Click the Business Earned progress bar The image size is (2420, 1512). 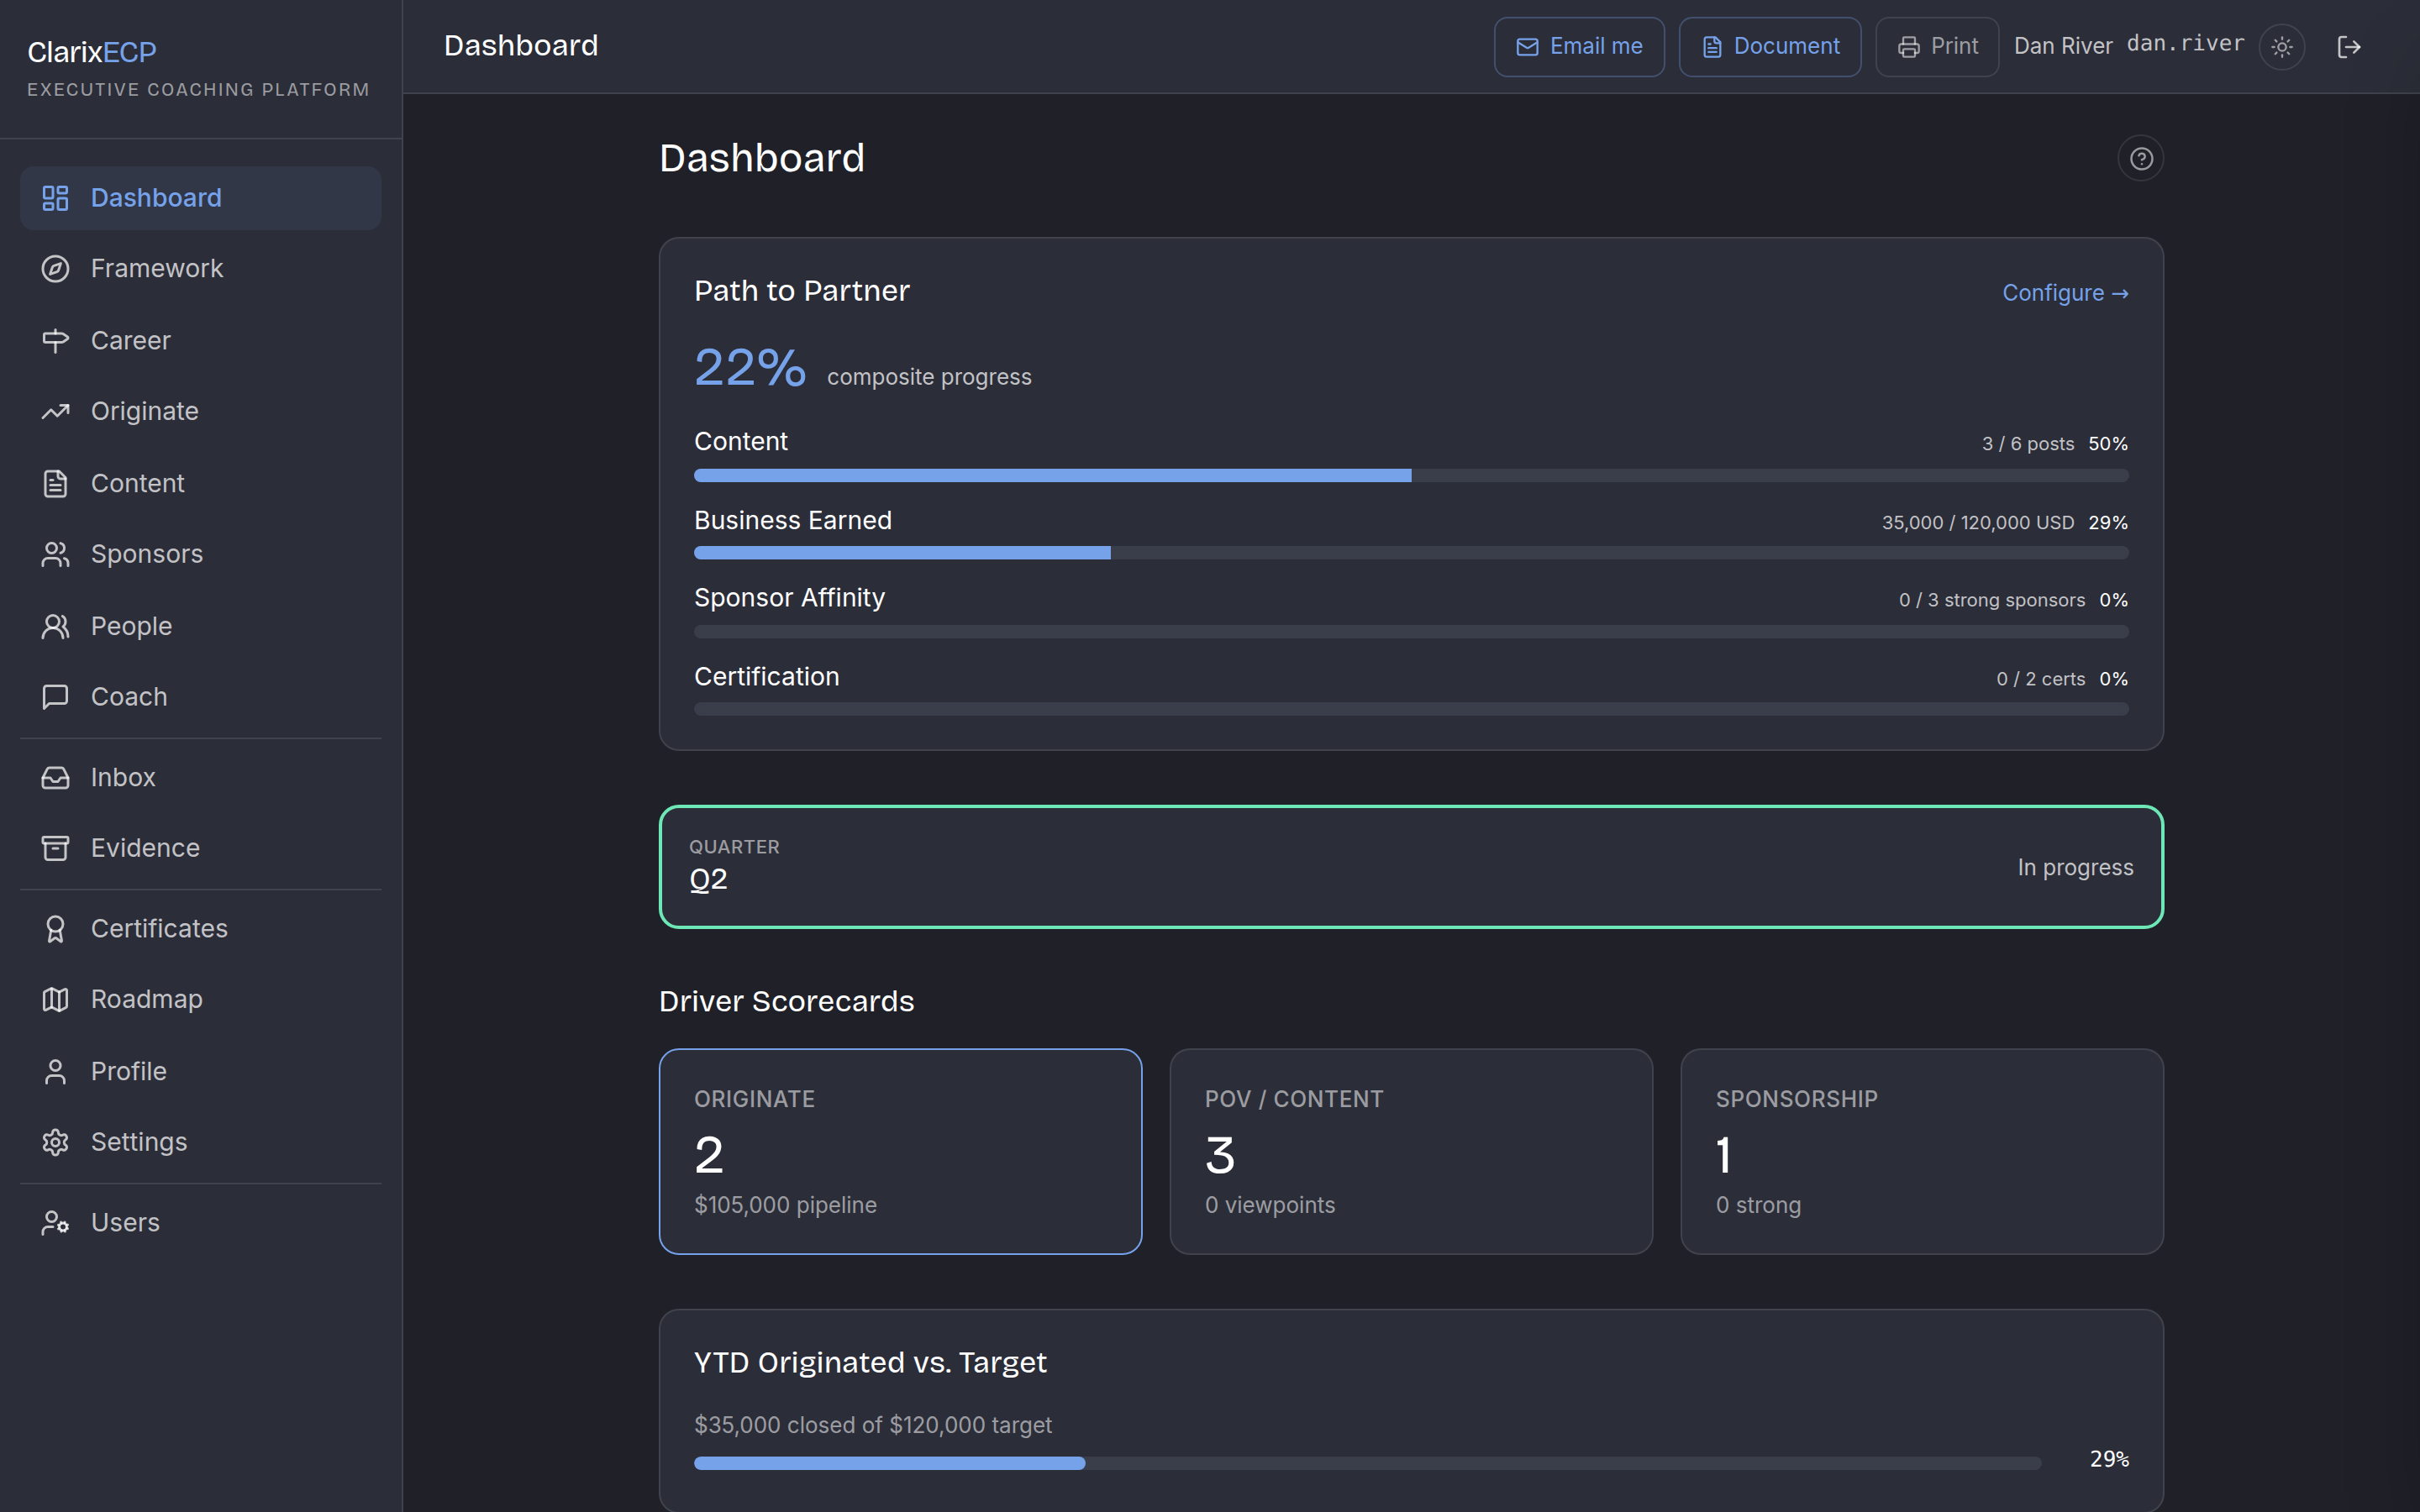(1411, 553)
